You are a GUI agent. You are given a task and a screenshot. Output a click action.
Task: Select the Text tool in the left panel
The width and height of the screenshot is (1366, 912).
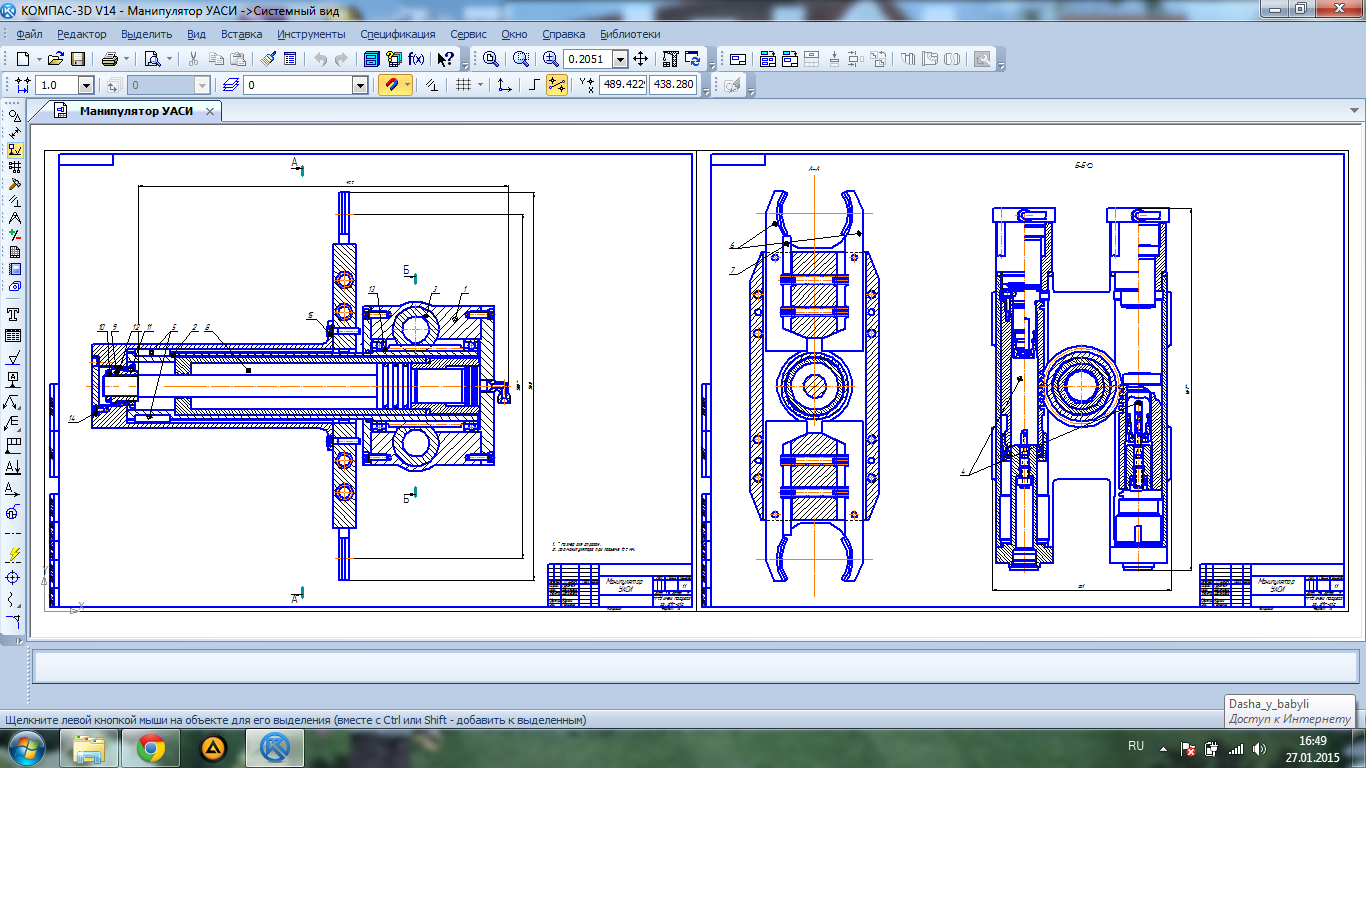click(x=13, y=314)
